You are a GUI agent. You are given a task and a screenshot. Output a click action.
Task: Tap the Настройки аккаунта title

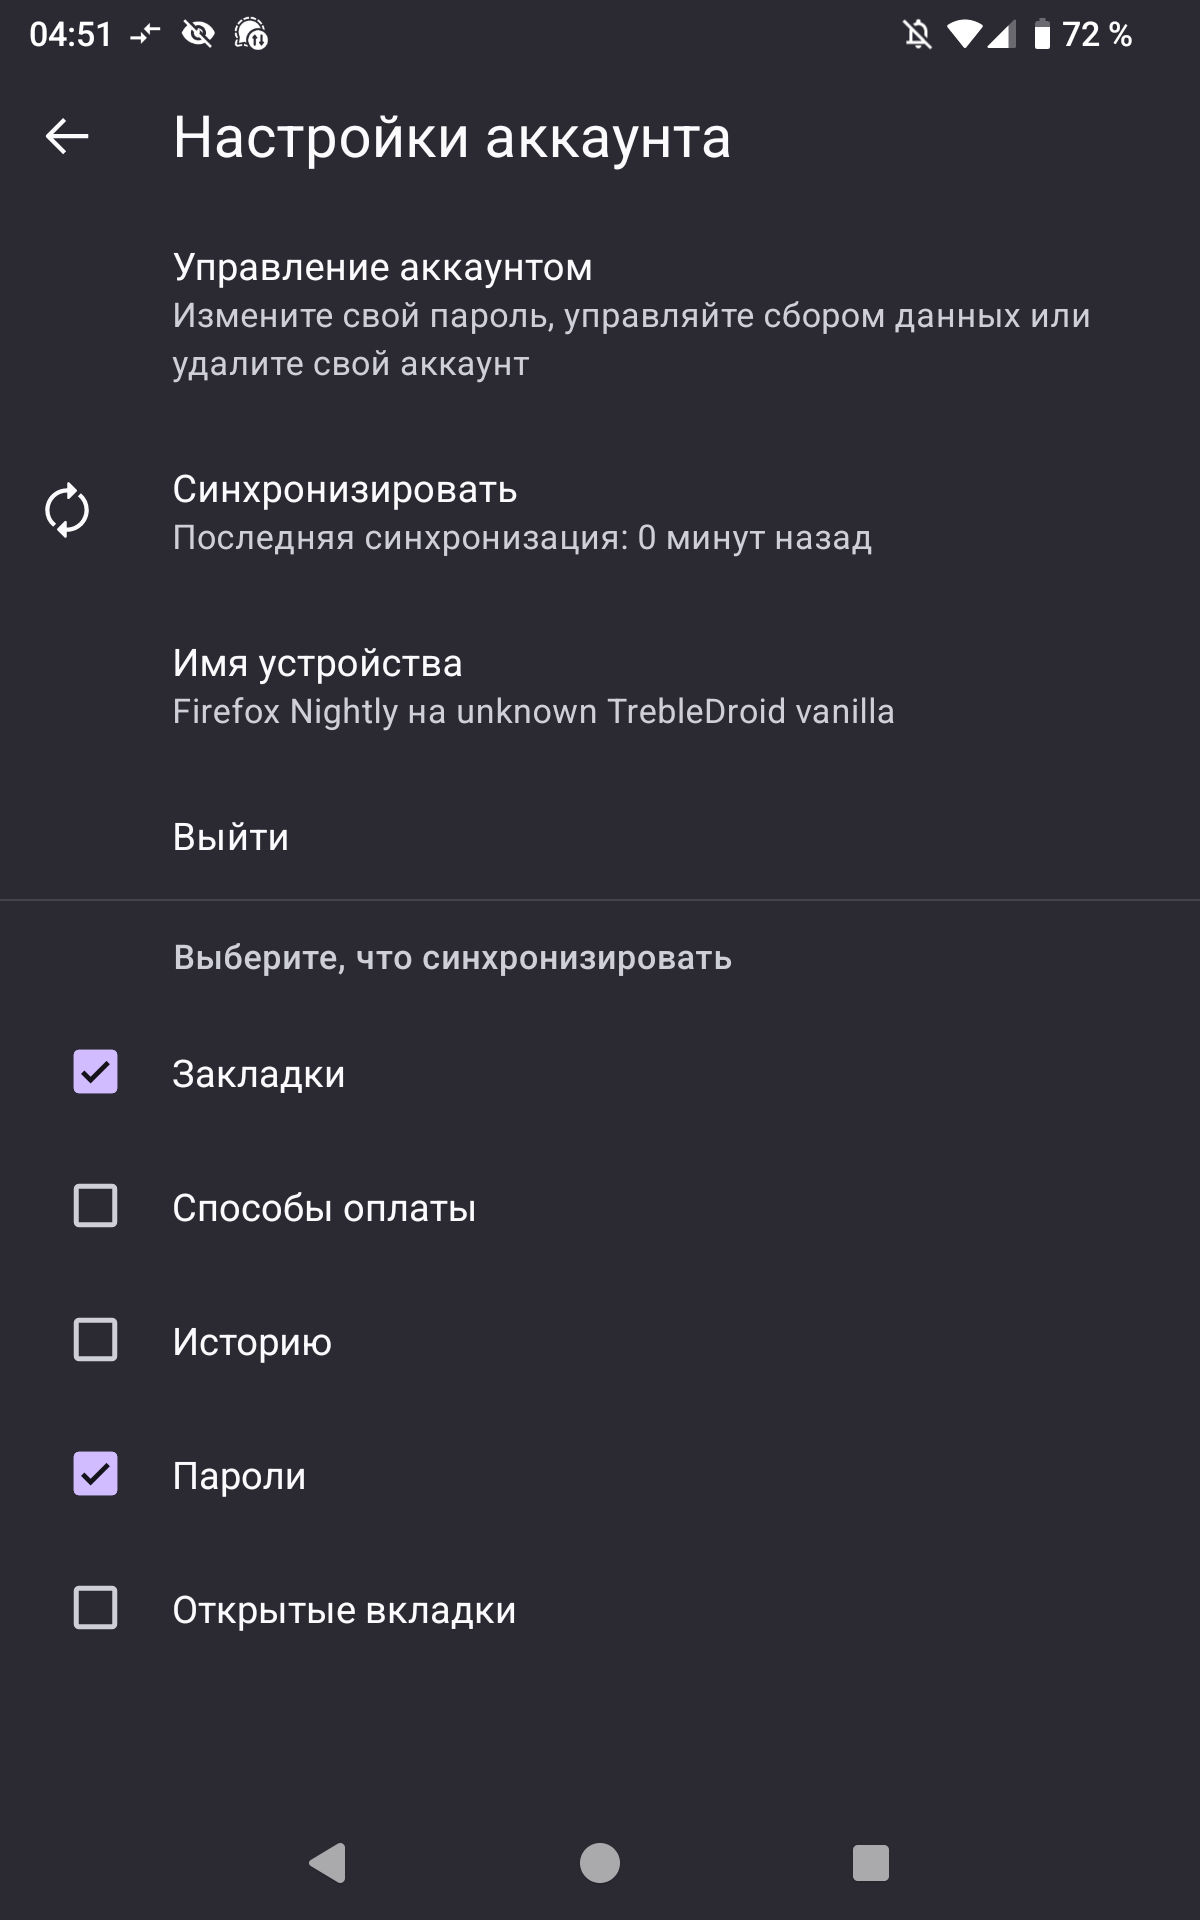452,137
